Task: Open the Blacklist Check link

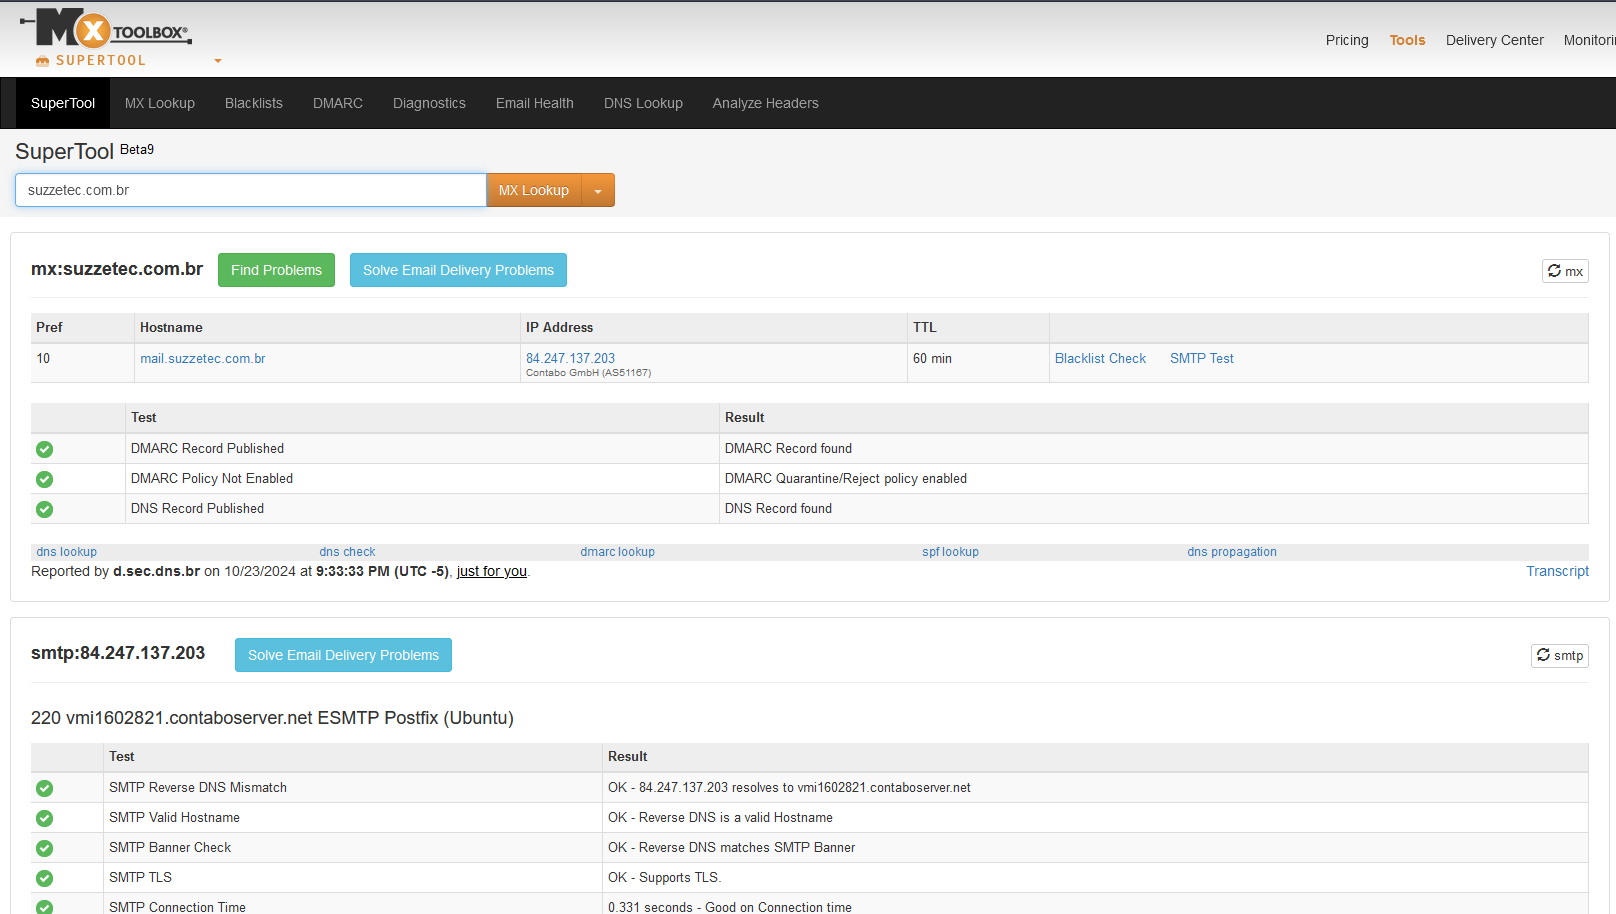Action: coord(1100,358)
